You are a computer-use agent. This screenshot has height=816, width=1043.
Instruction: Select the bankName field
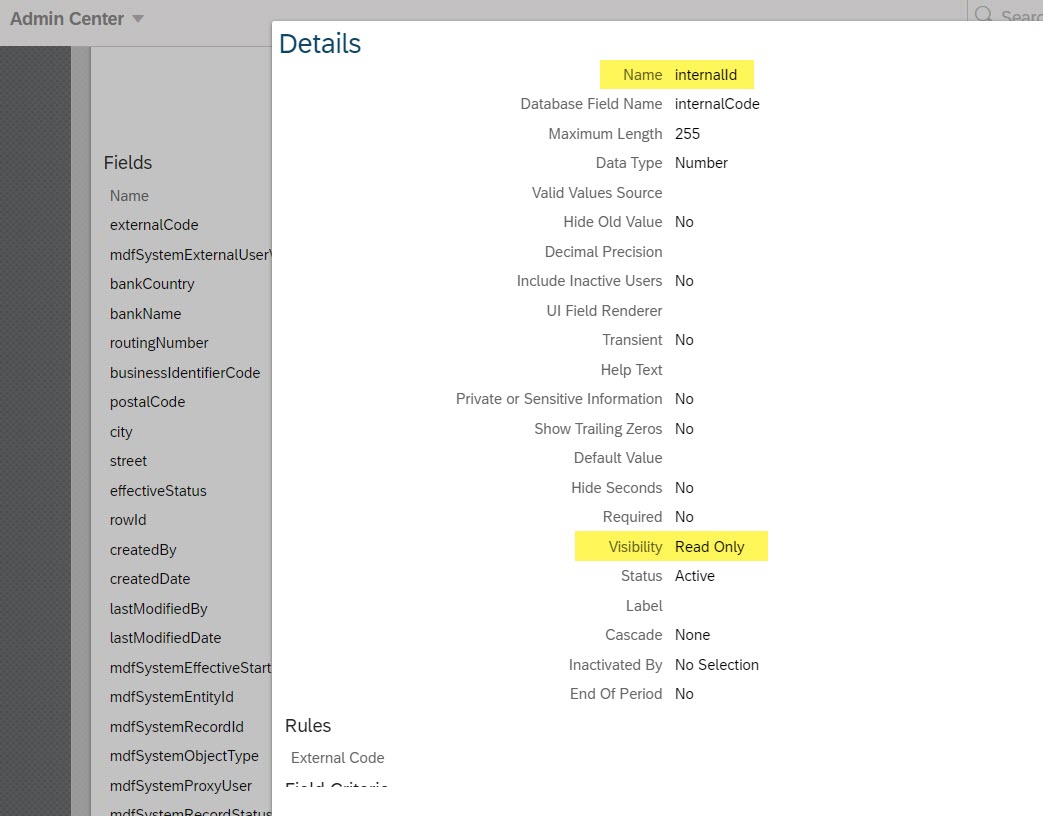tap(146, 313)
